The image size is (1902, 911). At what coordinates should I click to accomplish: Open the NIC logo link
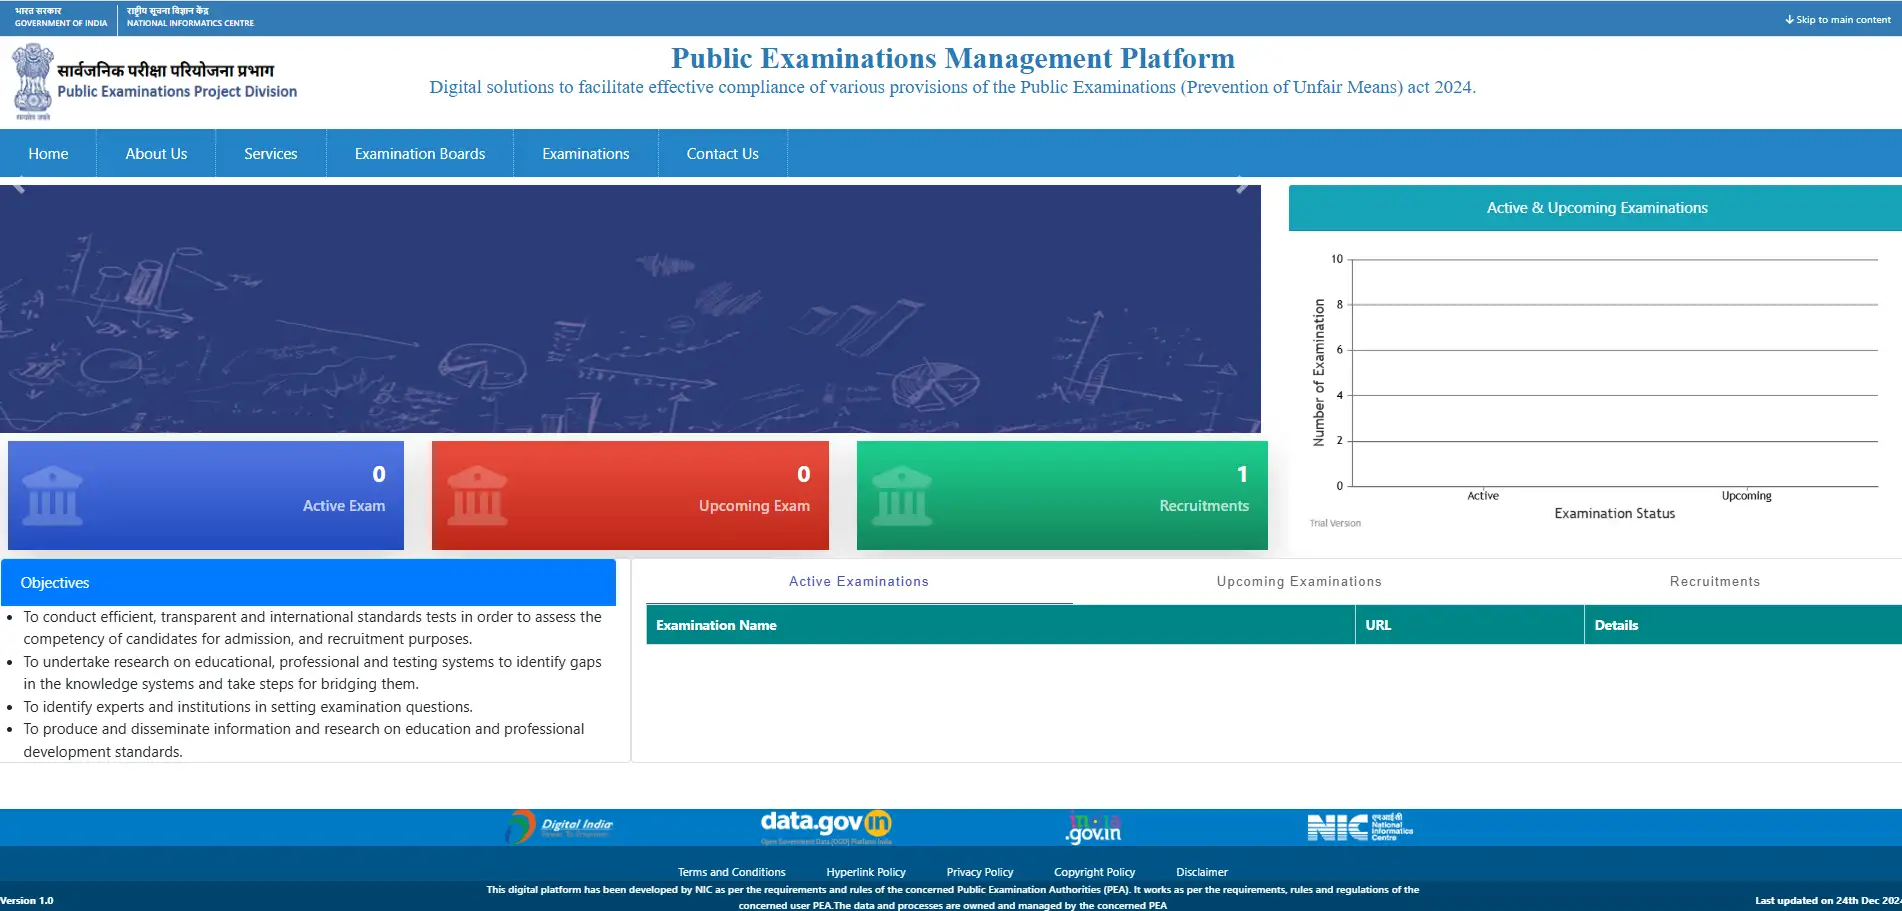1360,827
